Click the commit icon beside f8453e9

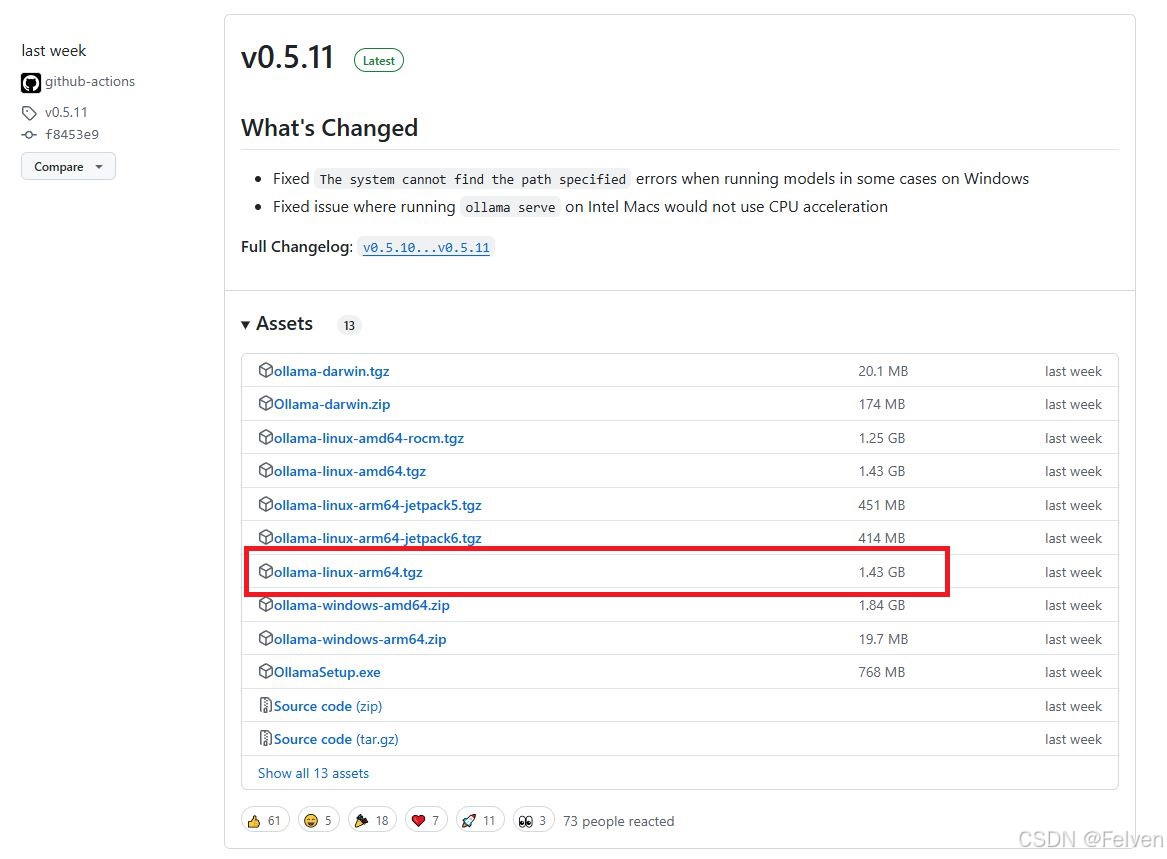pos(29,135)
